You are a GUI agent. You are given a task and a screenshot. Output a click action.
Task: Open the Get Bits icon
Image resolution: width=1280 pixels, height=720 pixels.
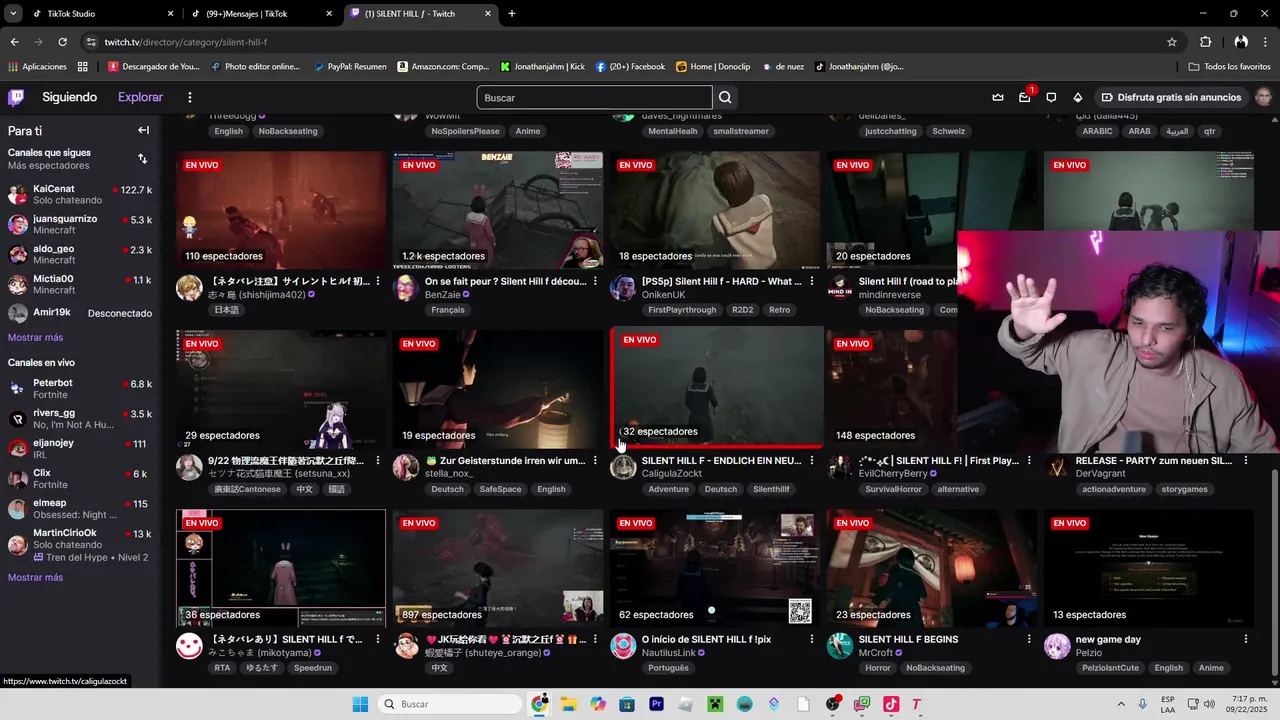1077,97
